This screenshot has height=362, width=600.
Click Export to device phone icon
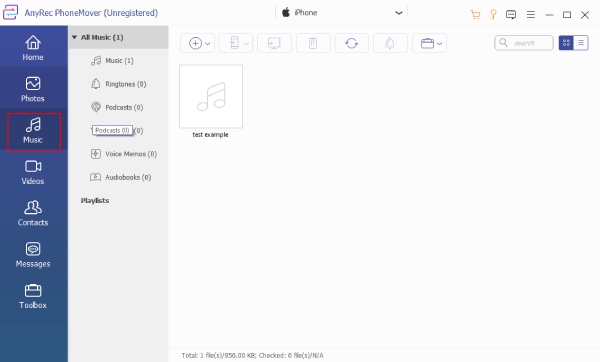coord(234,43)
